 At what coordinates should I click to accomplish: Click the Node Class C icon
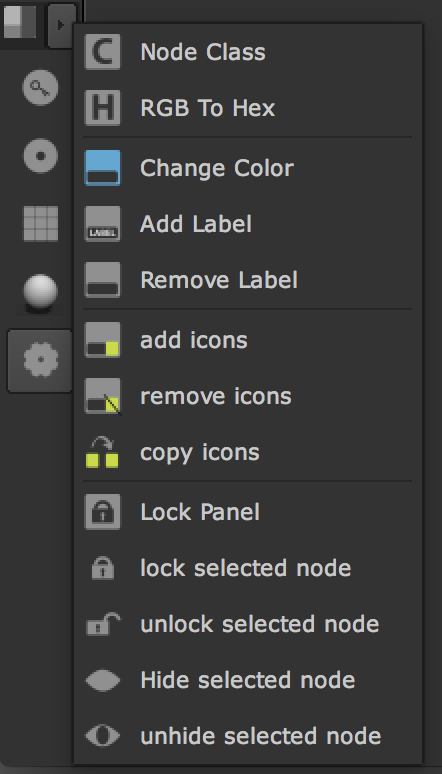[x=103, y=52]
